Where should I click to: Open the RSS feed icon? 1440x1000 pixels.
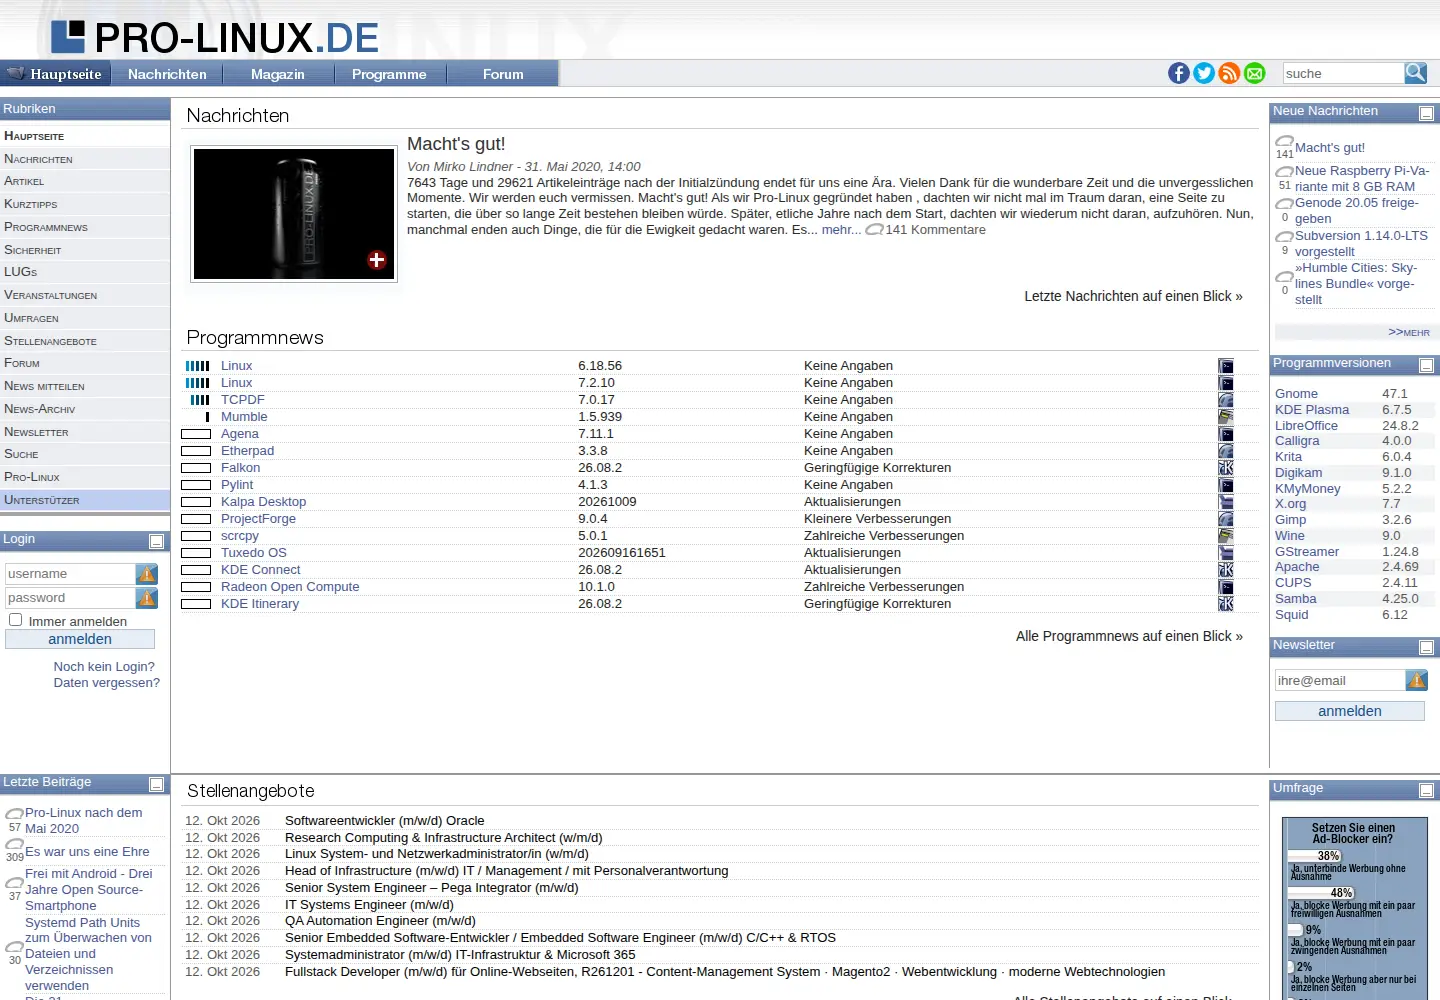click(1229, 73)
